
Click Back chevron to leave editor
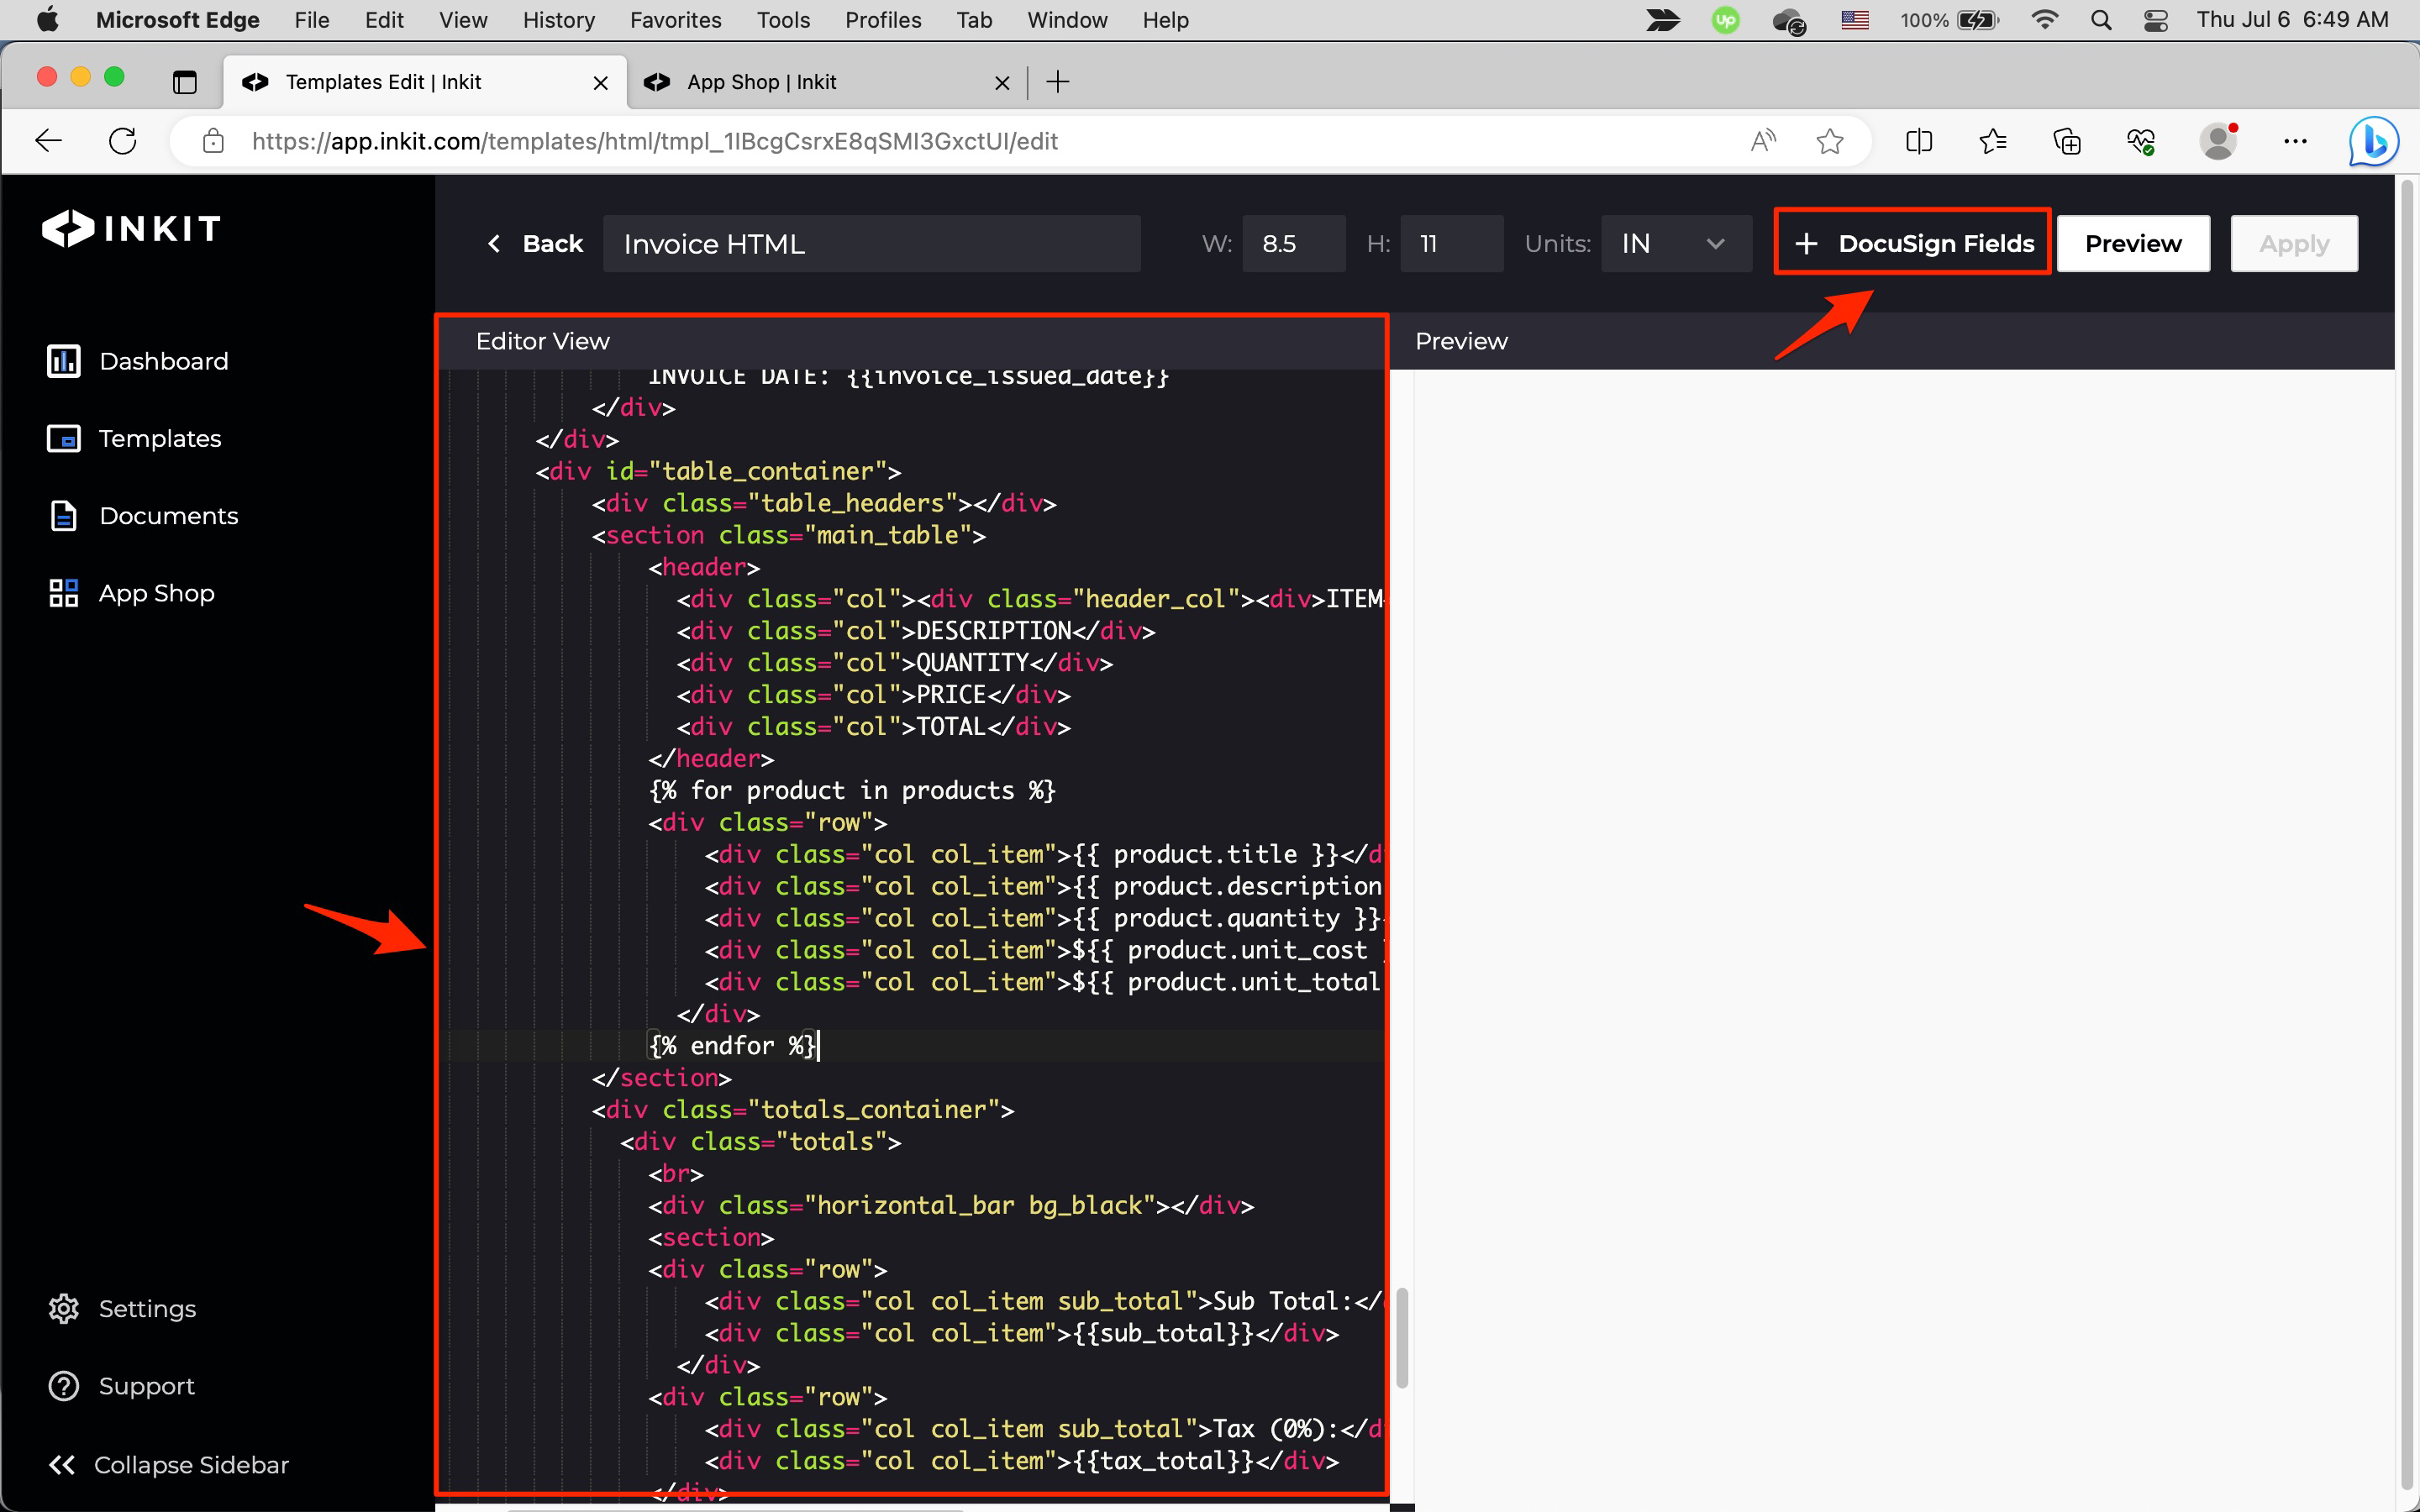[495, 243]
